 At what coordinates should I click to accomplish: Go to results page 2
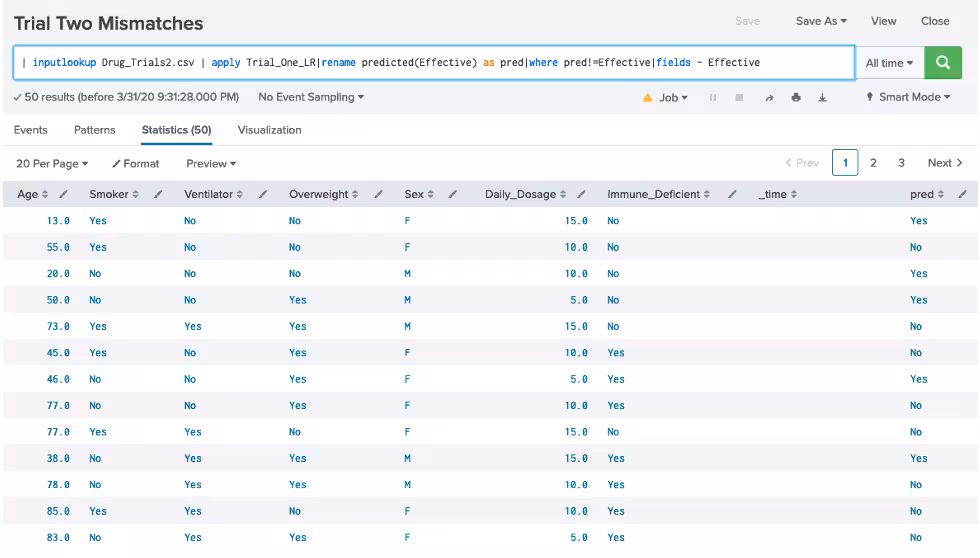[x=873, y=163]
